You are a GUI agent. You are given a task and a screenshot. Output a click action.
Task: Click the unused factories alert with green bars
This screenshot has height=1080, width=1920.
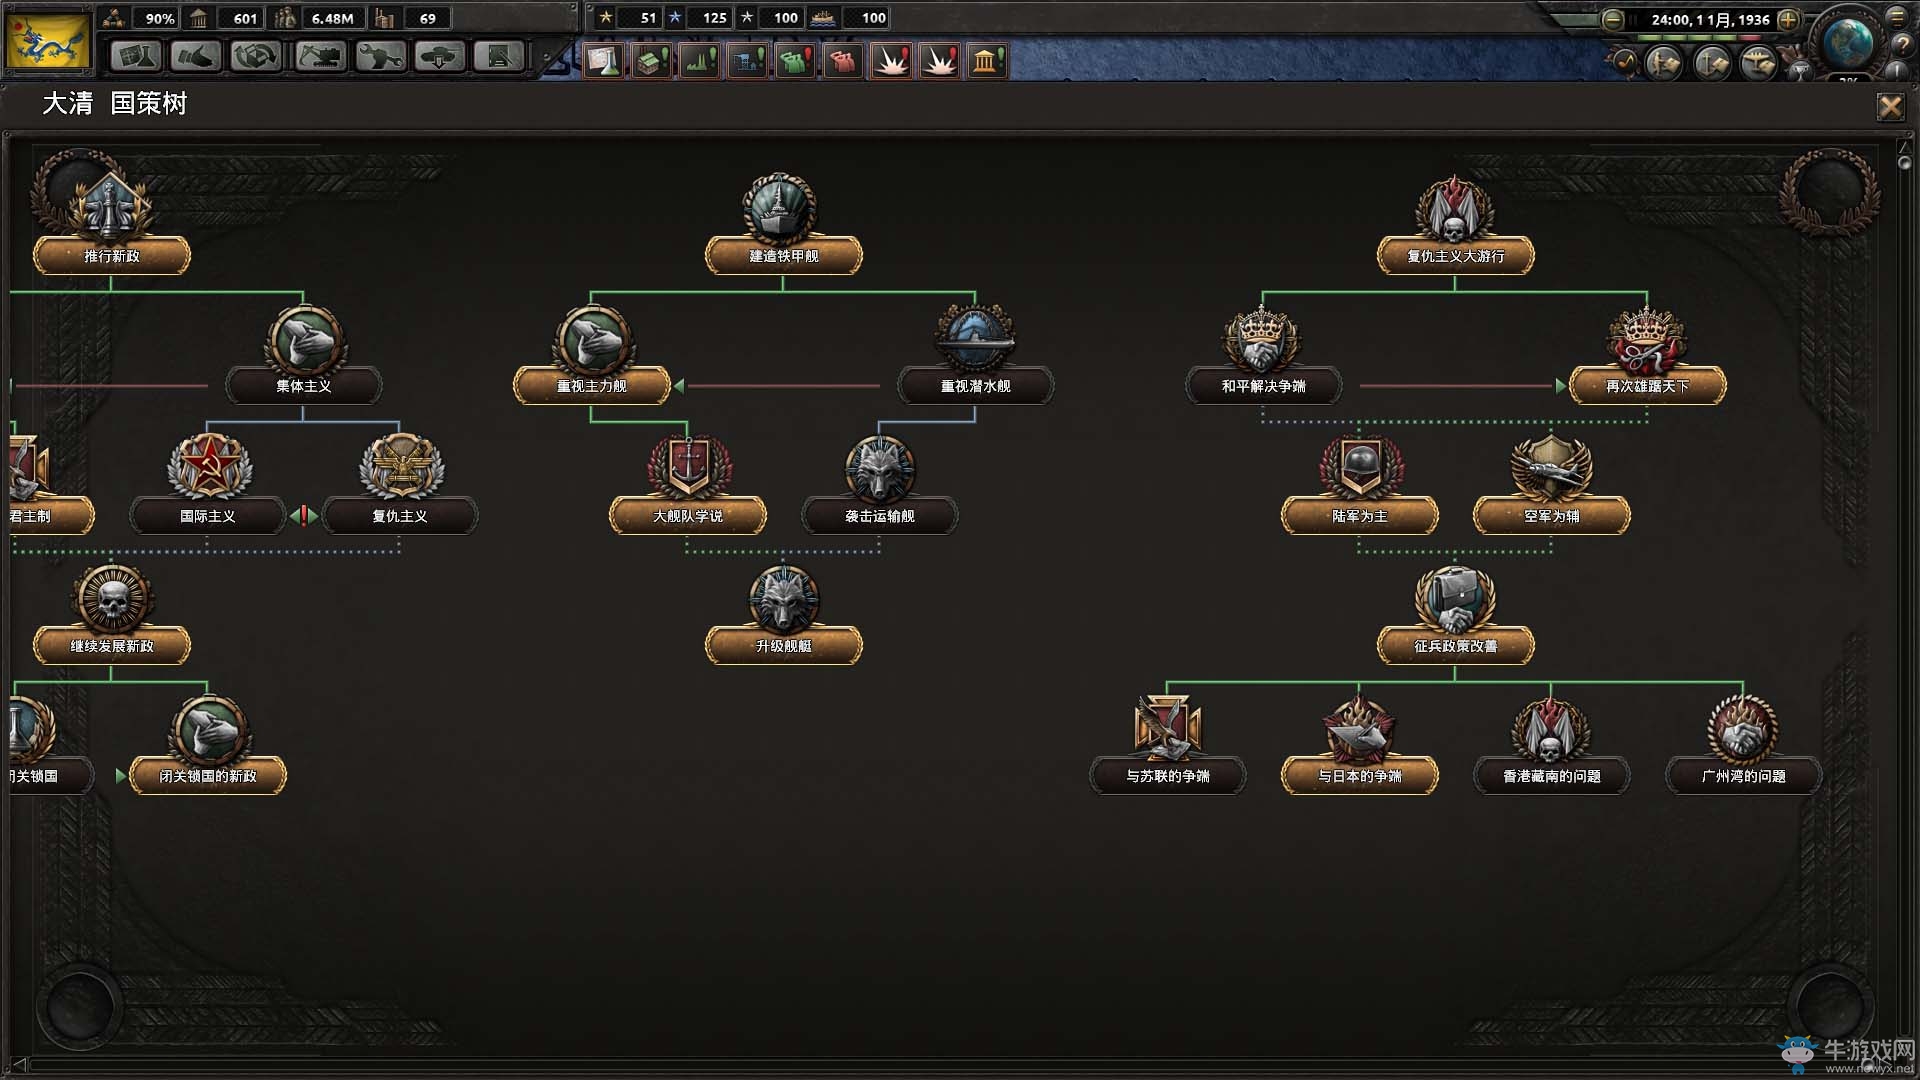[700, 61]
